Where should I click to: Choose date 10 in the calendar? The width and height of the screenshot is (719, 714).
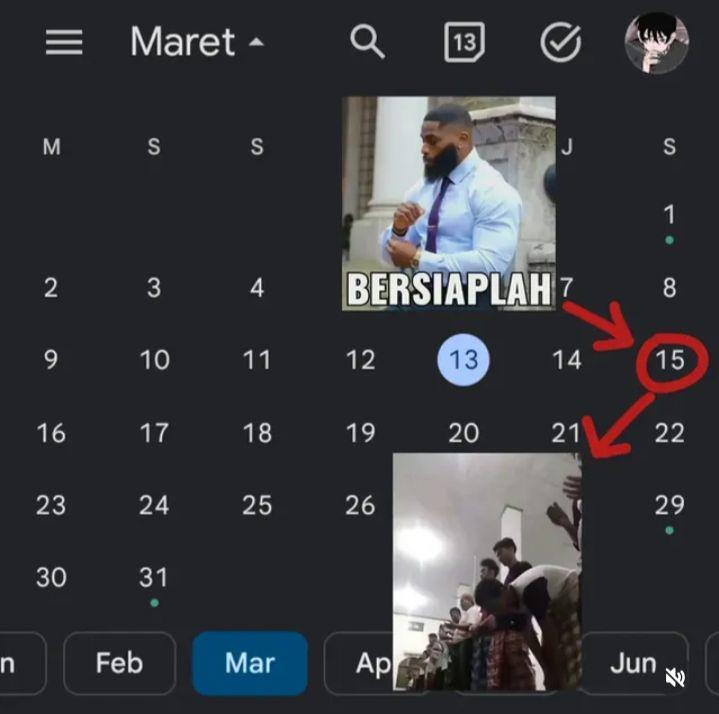point(155,360)
